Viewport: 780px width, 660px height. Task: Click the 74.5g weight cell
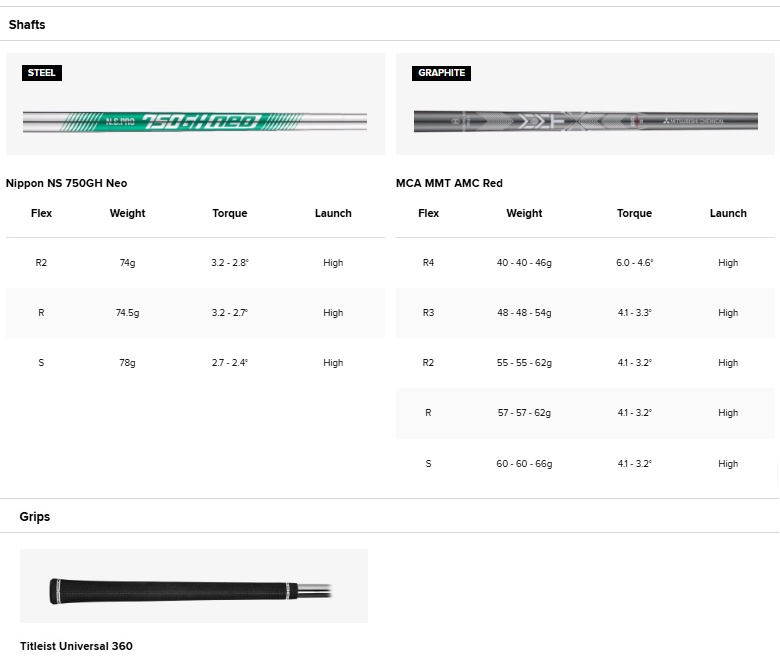(127, 313)
